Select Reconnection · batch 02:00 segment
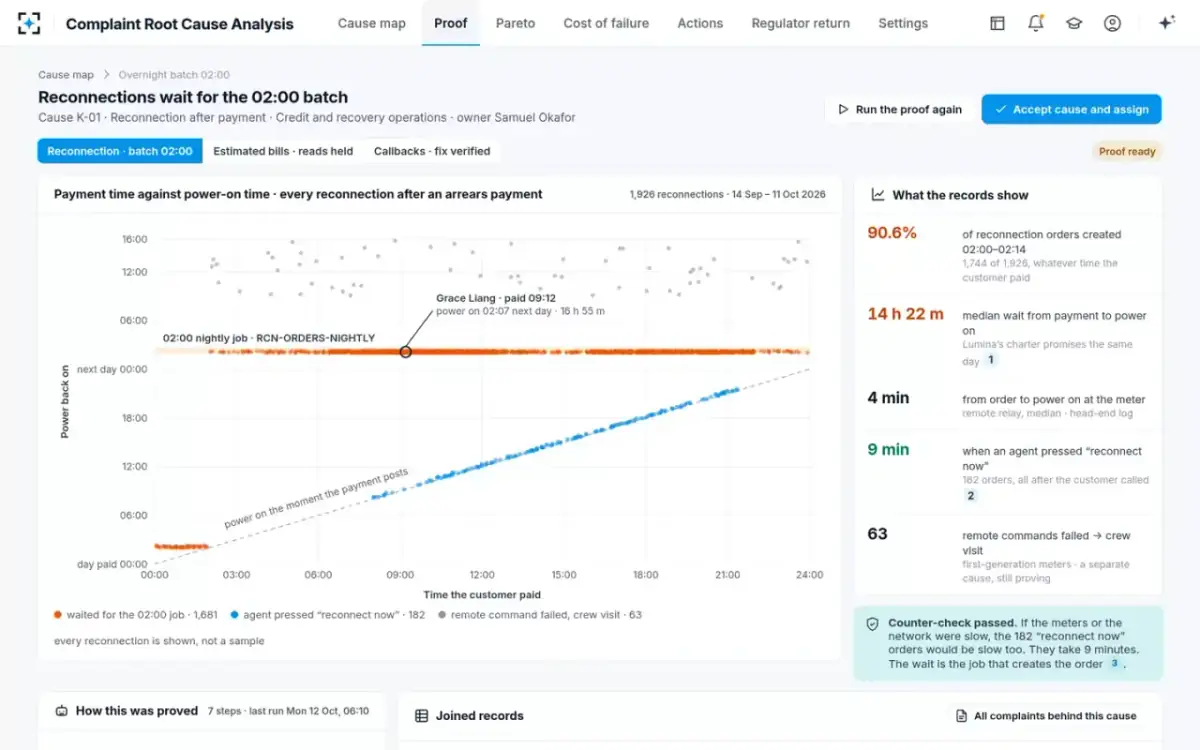The height and width of the screenshot is (750, 1200). tap(120, 151)
